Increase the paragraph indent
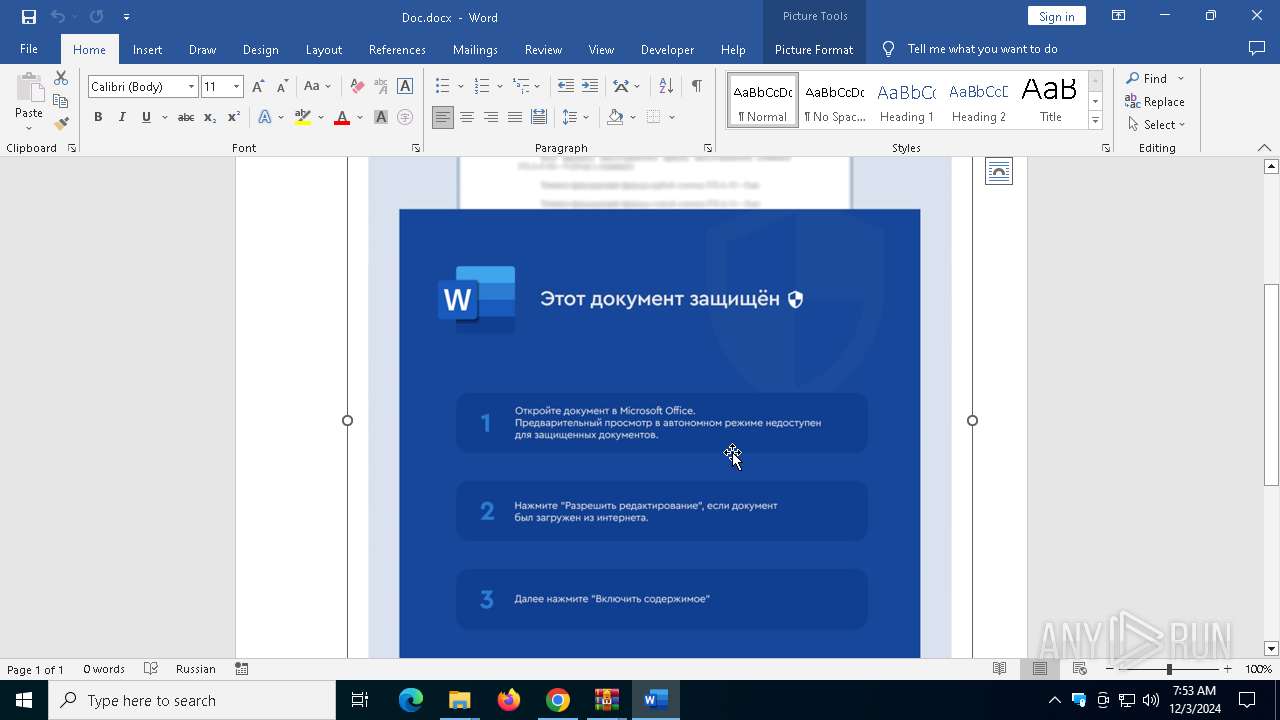Screen dimensions: 1280x720 (590, 87)
